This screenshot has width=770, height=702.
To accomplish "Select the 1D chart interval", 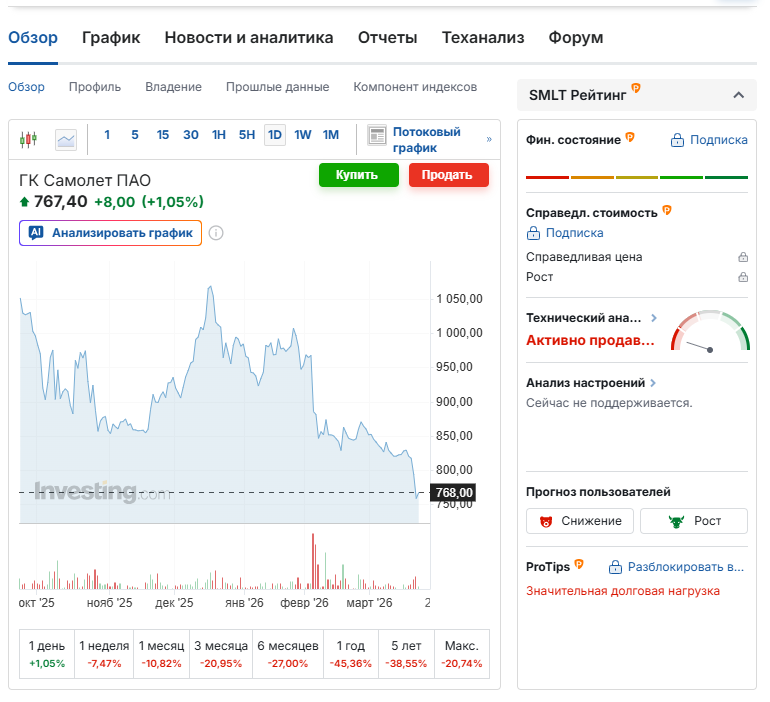I will point(275,135).
